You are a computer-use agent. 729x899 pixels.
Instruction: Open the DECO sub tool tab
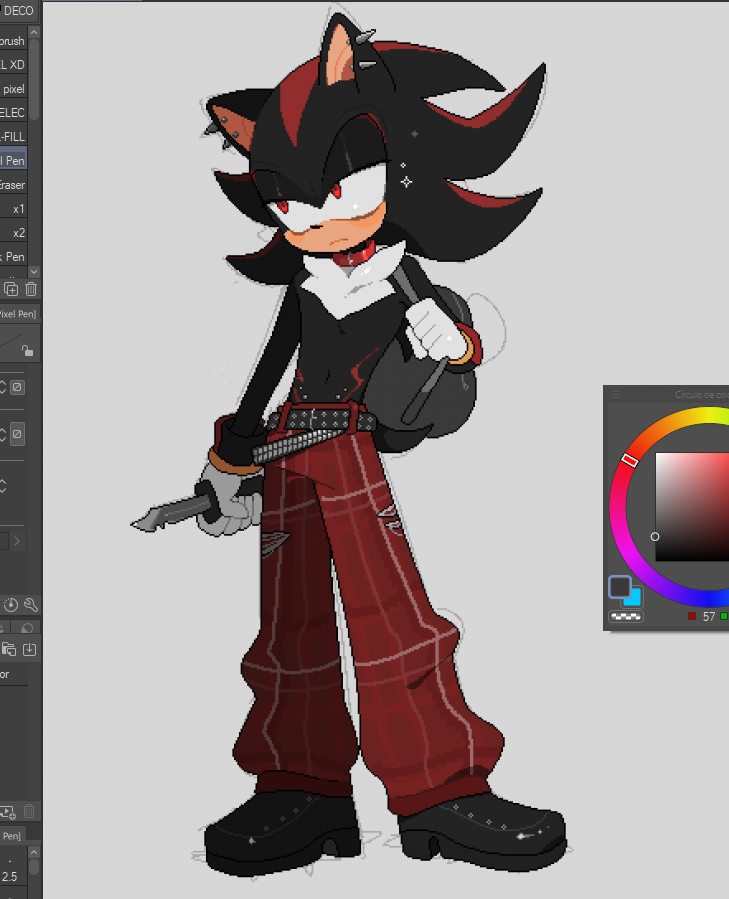coord(17,10)
